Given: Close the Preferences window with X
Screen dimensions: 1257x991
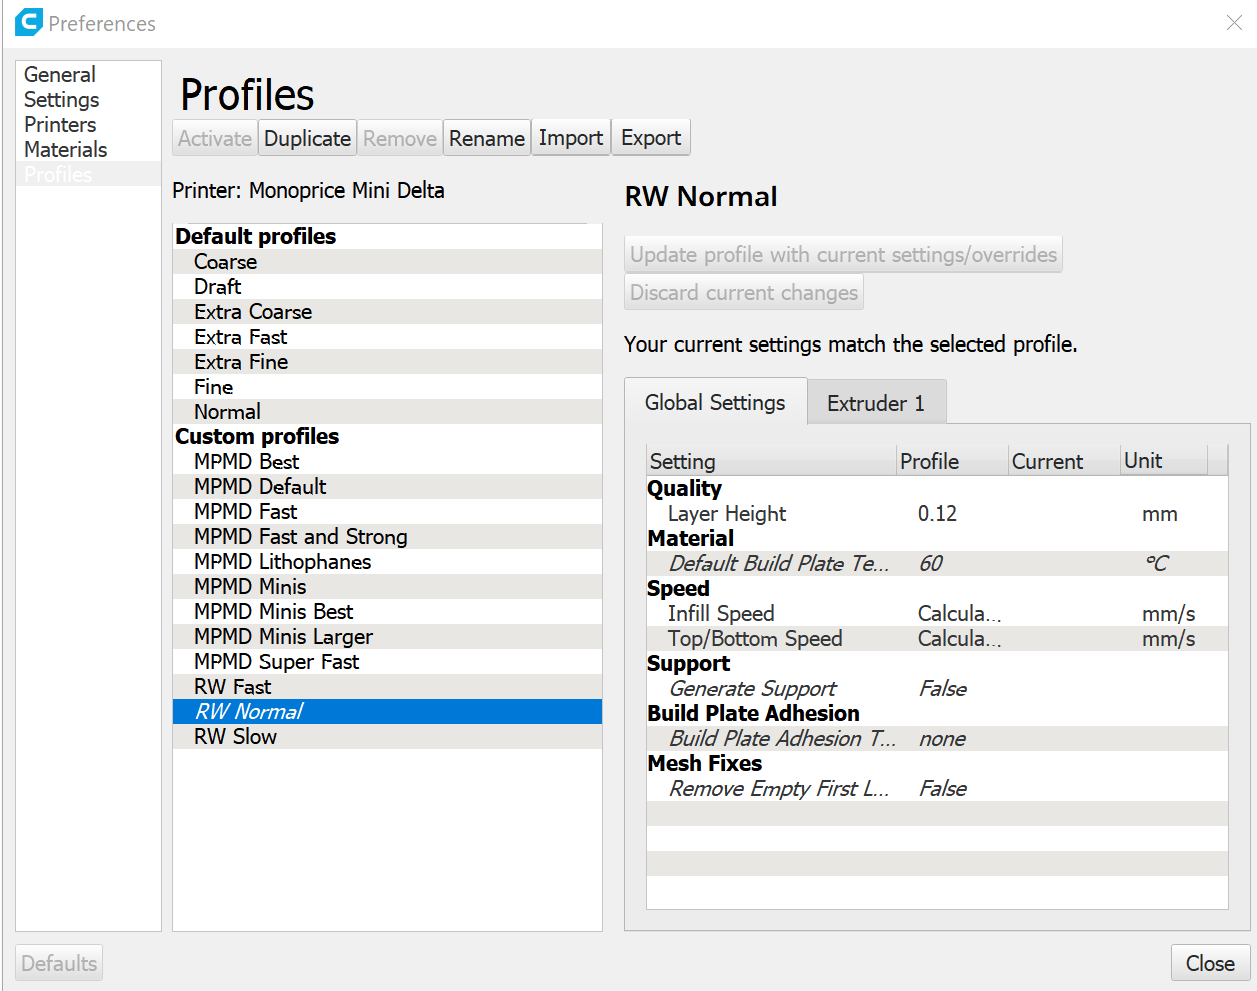Looking at the screenshot, I should coord(1234,23).
